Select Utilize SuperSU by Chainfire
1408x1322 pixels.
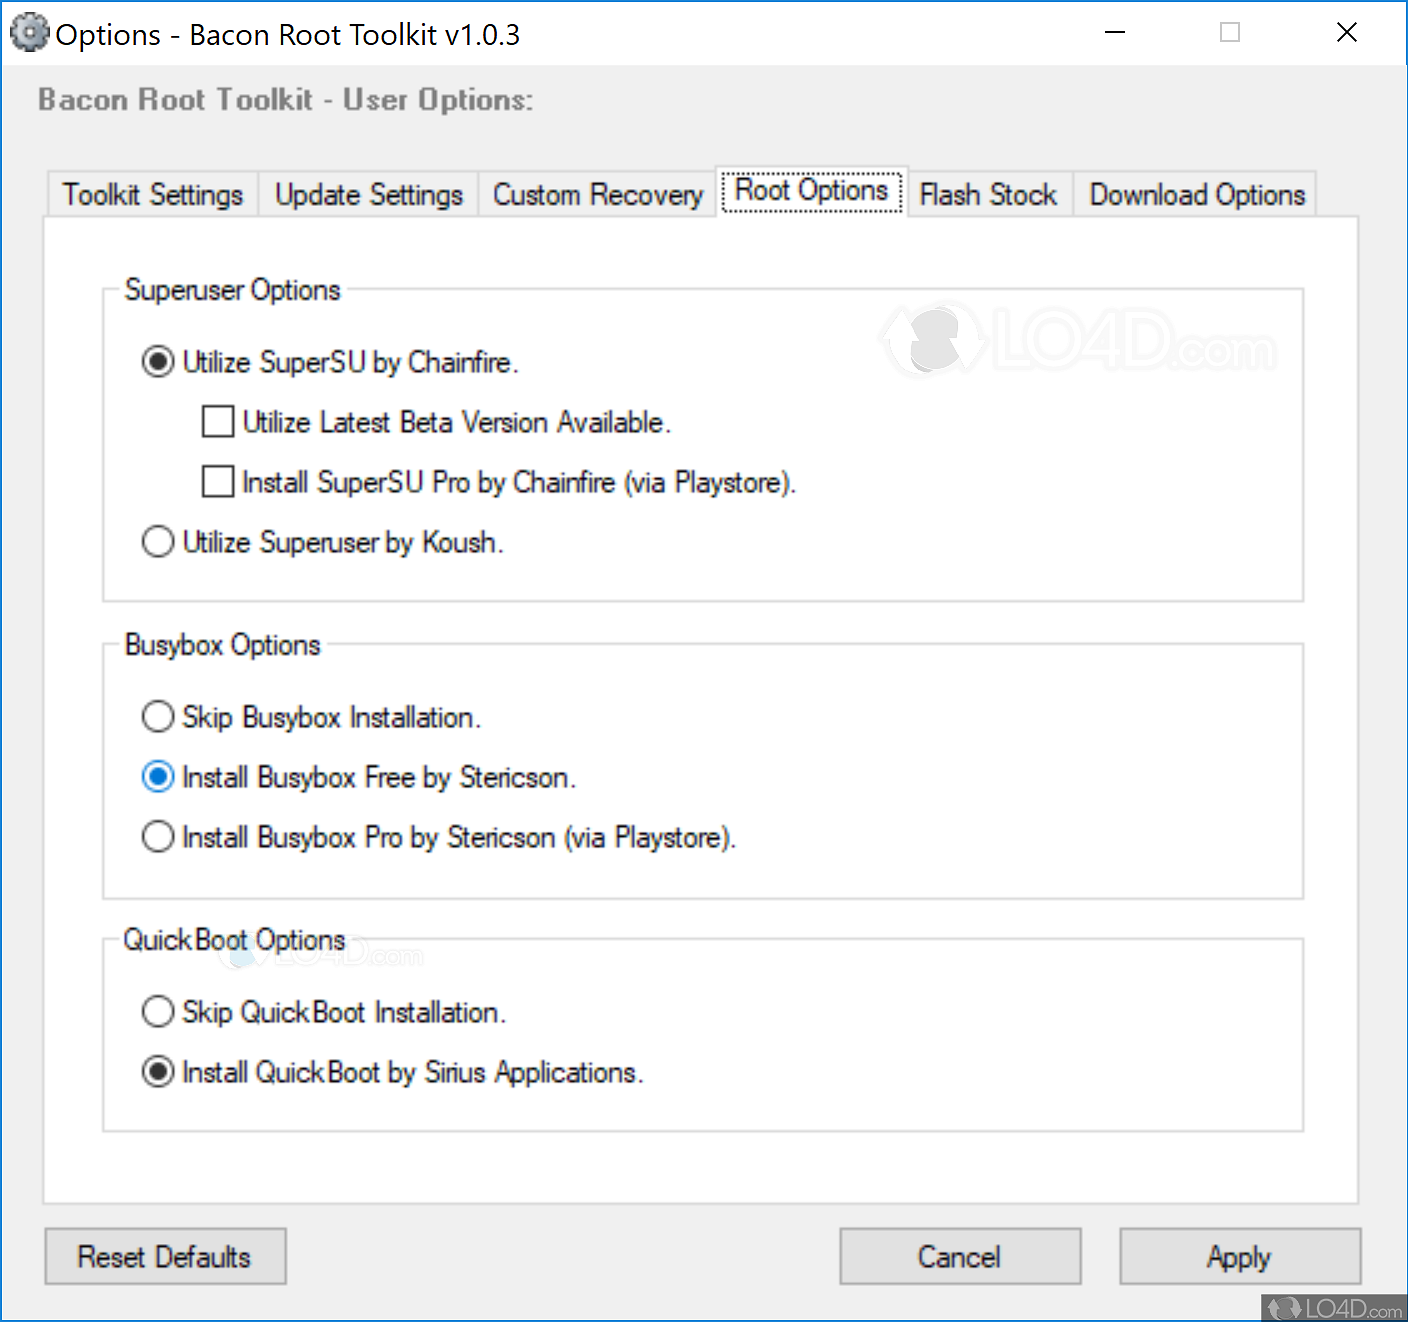click(x=157, y=362)
